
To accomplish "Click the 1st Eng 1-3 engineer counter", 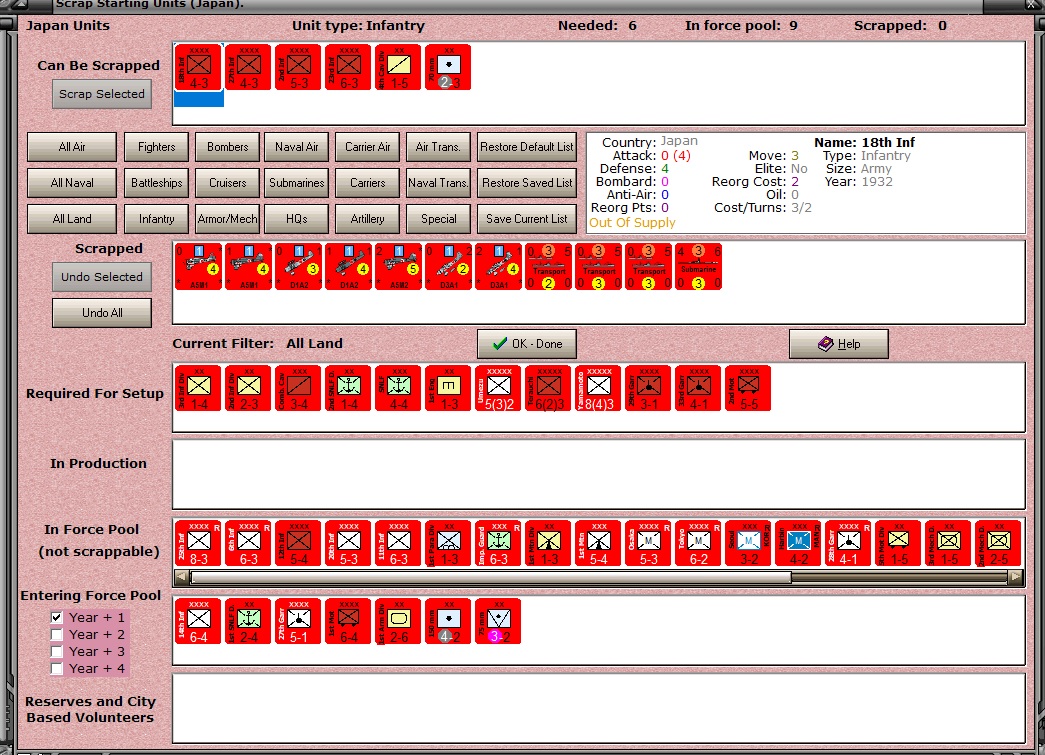I will [x=449, y=388].
